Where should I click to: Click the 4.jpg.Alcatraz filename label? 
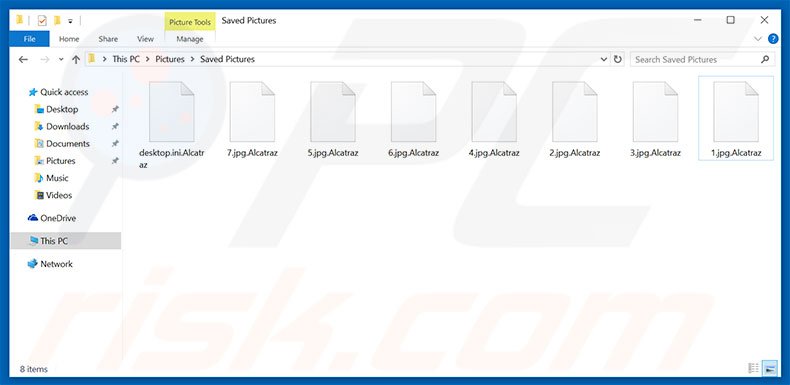pos(494,153)
